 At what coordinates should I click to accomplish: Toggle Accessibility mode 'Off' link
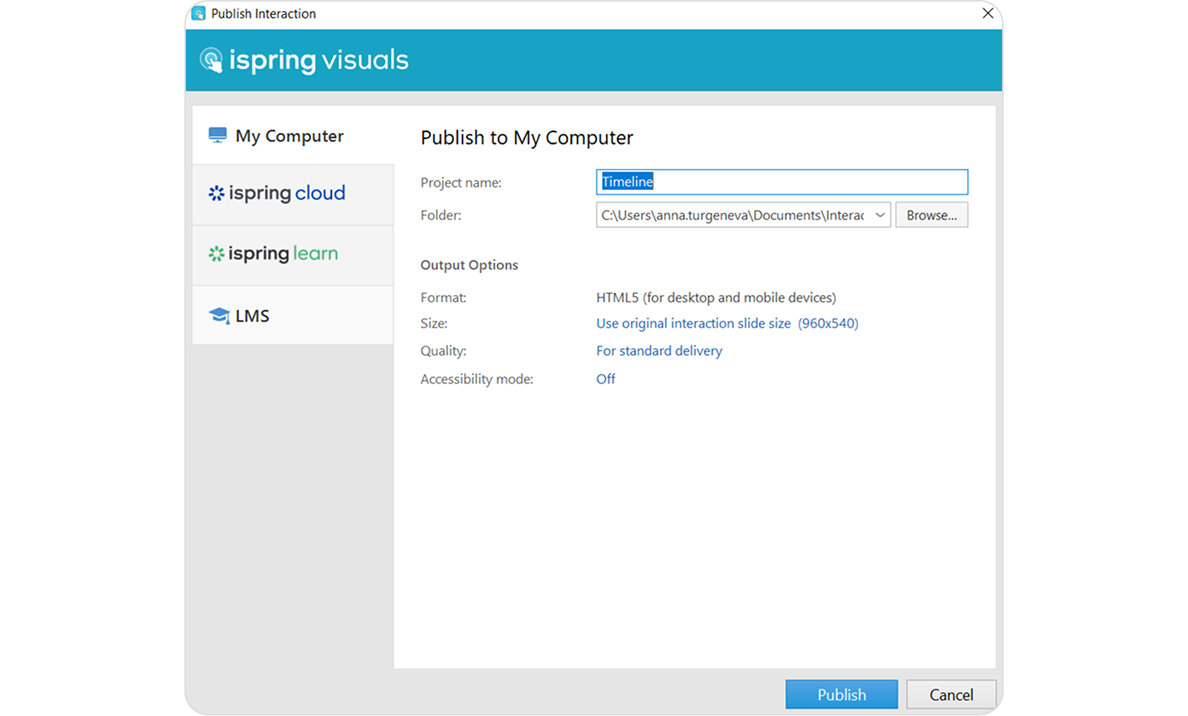[x=606, y=379]
